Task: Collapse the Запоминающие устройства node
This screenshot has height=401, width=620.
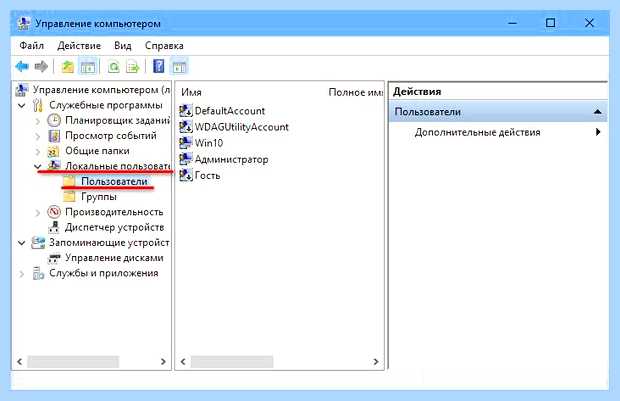Action: click(22, 243)
